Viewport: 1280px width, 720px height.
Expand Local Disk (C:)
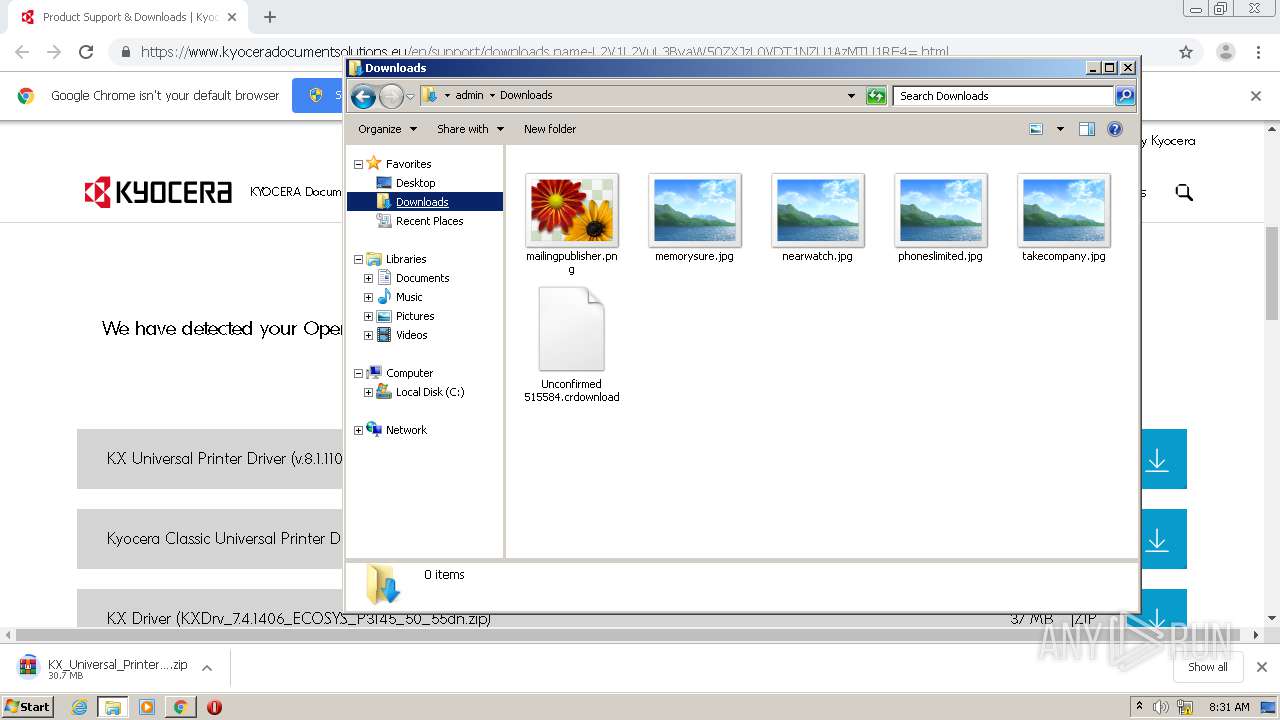point(368,392)
